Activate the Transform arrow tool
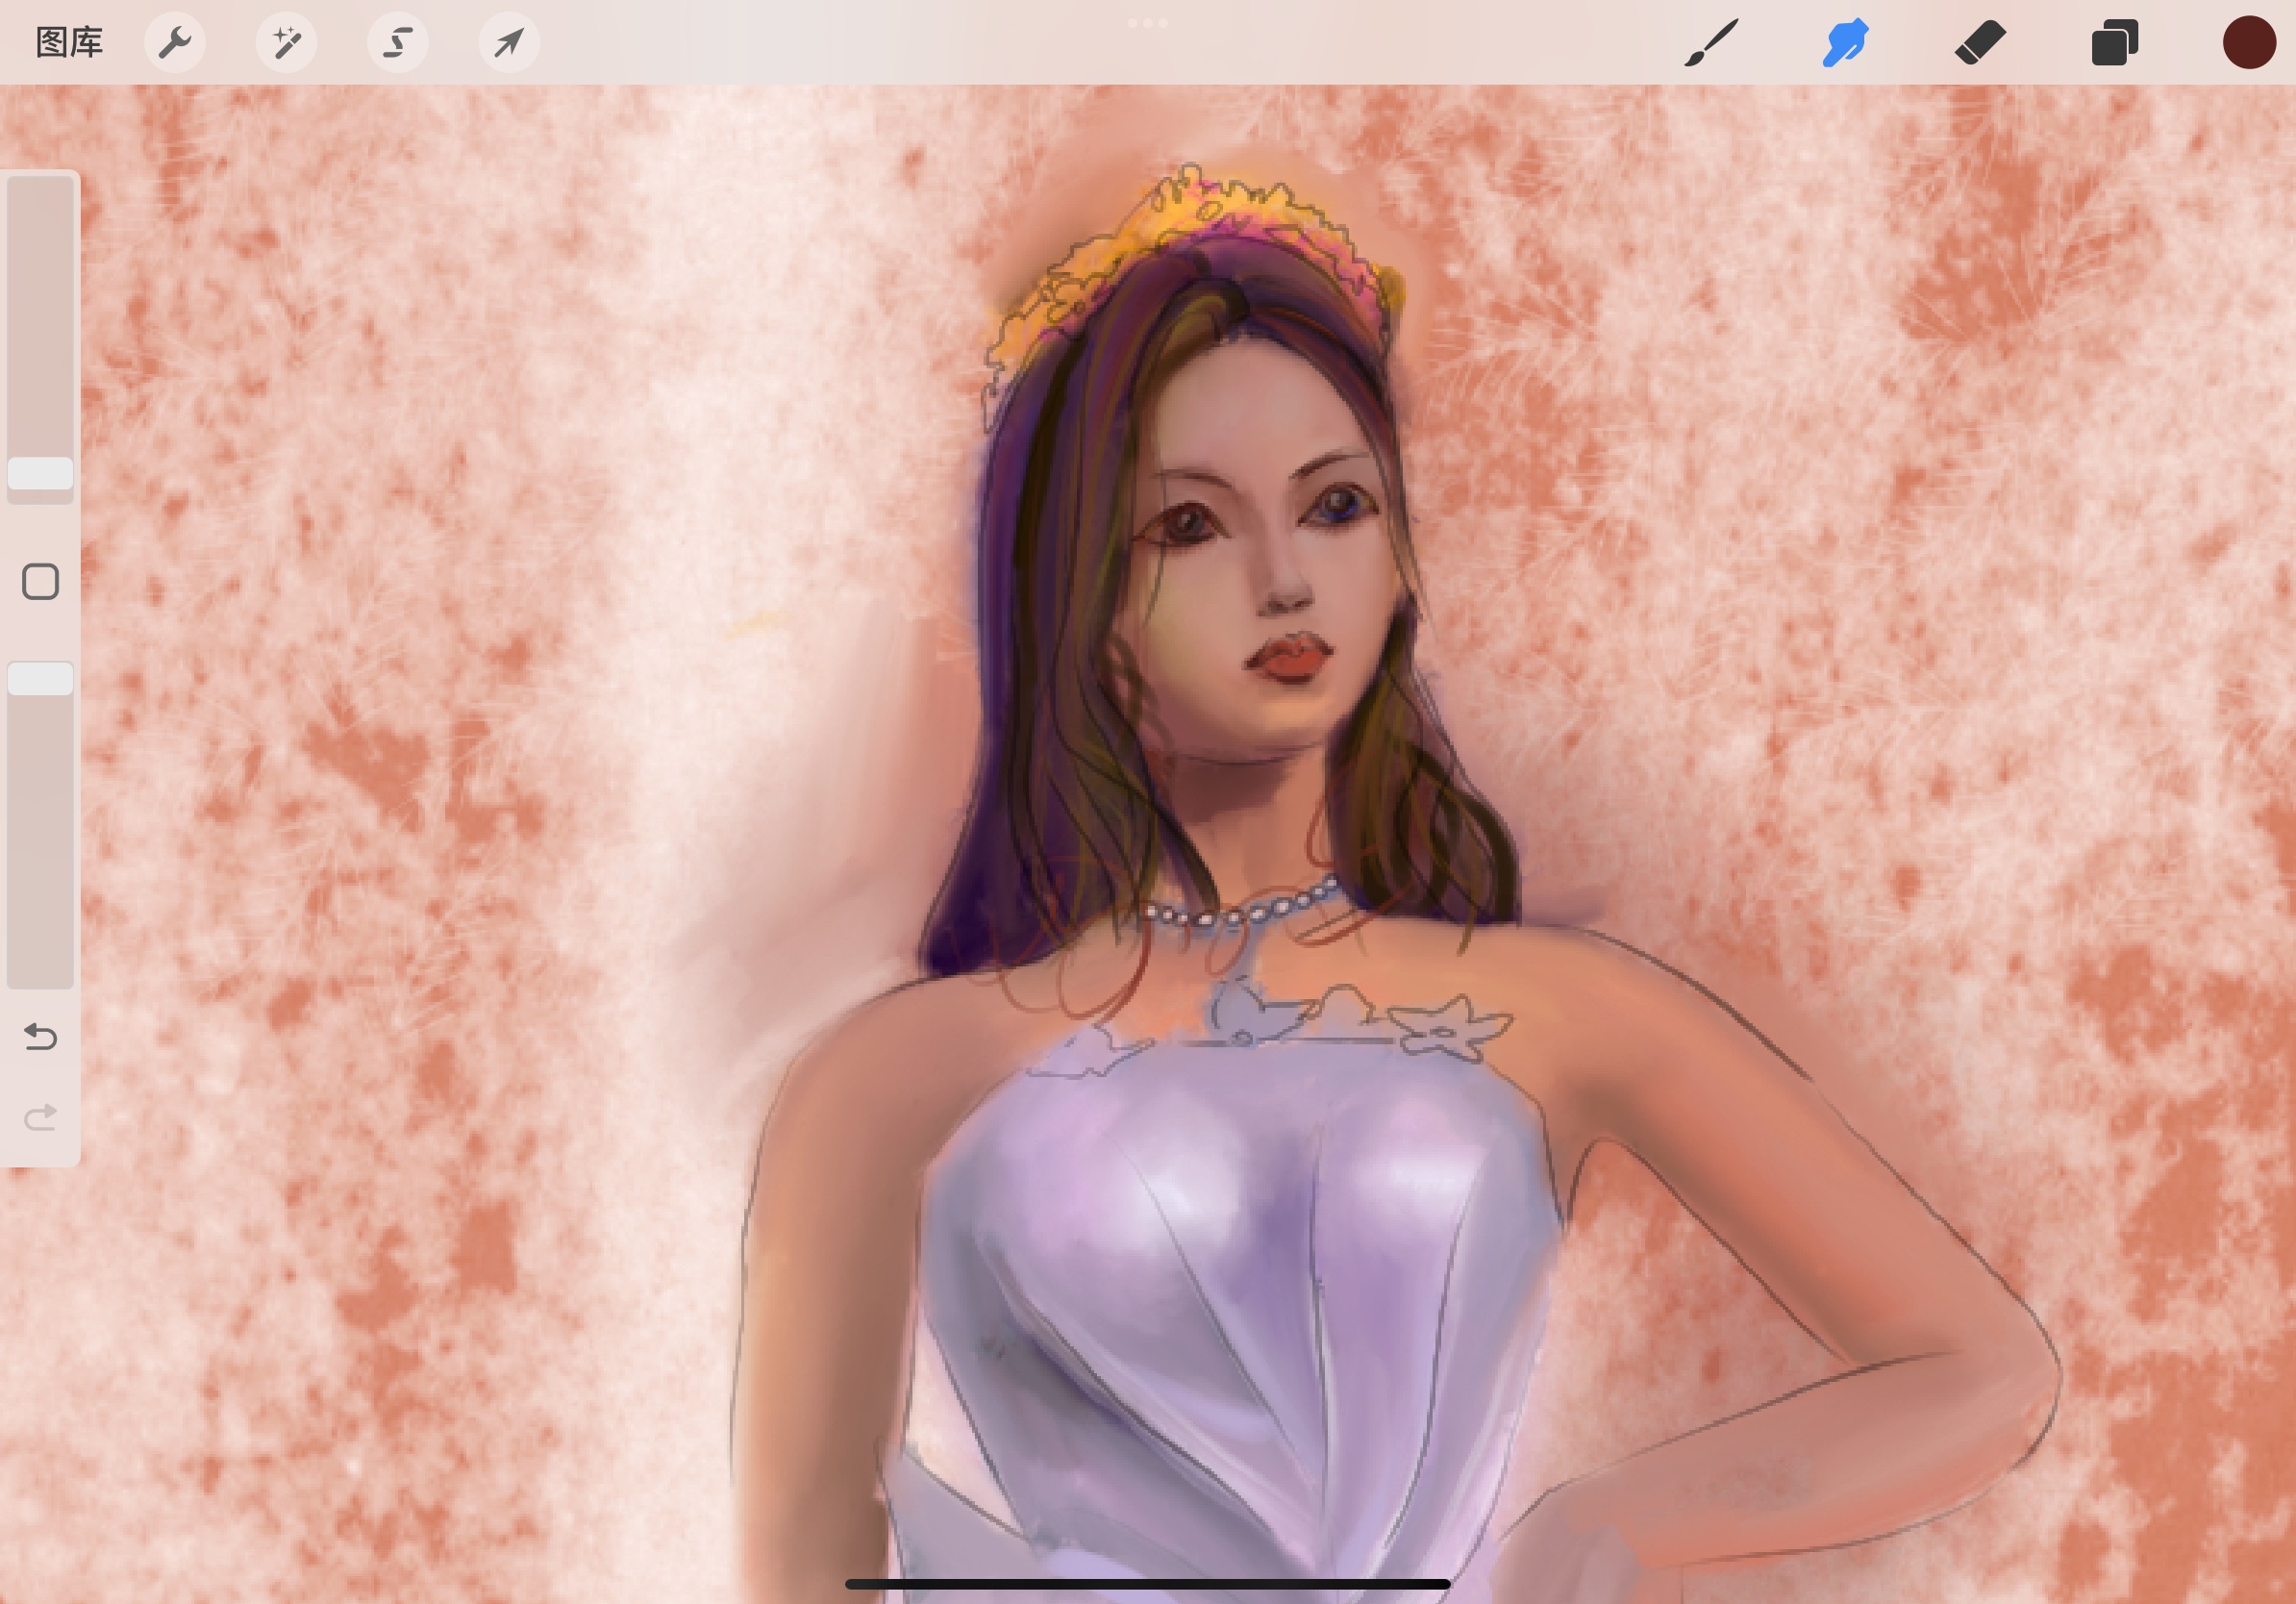The image size is (2296, 1604). [509, 43]
